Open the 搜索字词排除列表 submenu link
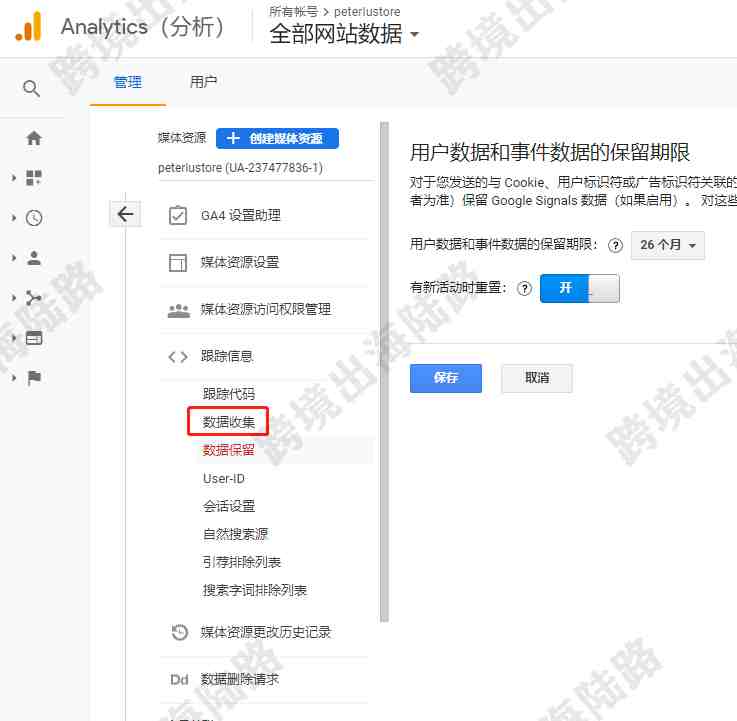 point(254,590)
